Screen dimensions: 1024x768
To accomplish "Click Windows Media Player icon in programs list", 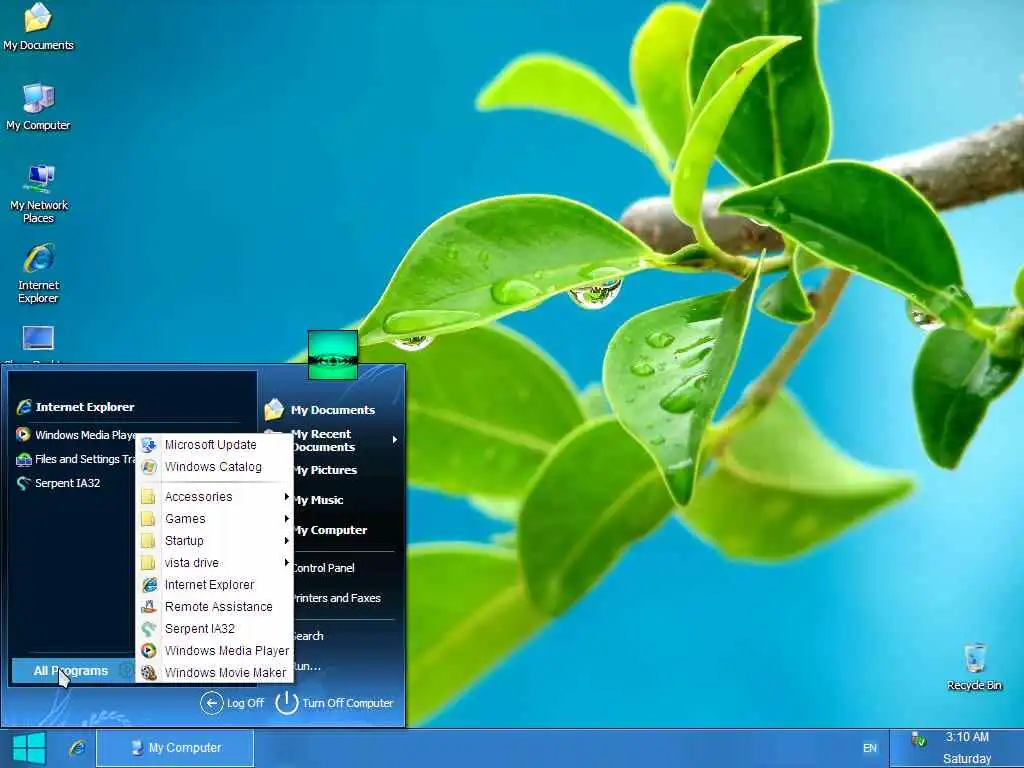I will [x=149, y=650].
